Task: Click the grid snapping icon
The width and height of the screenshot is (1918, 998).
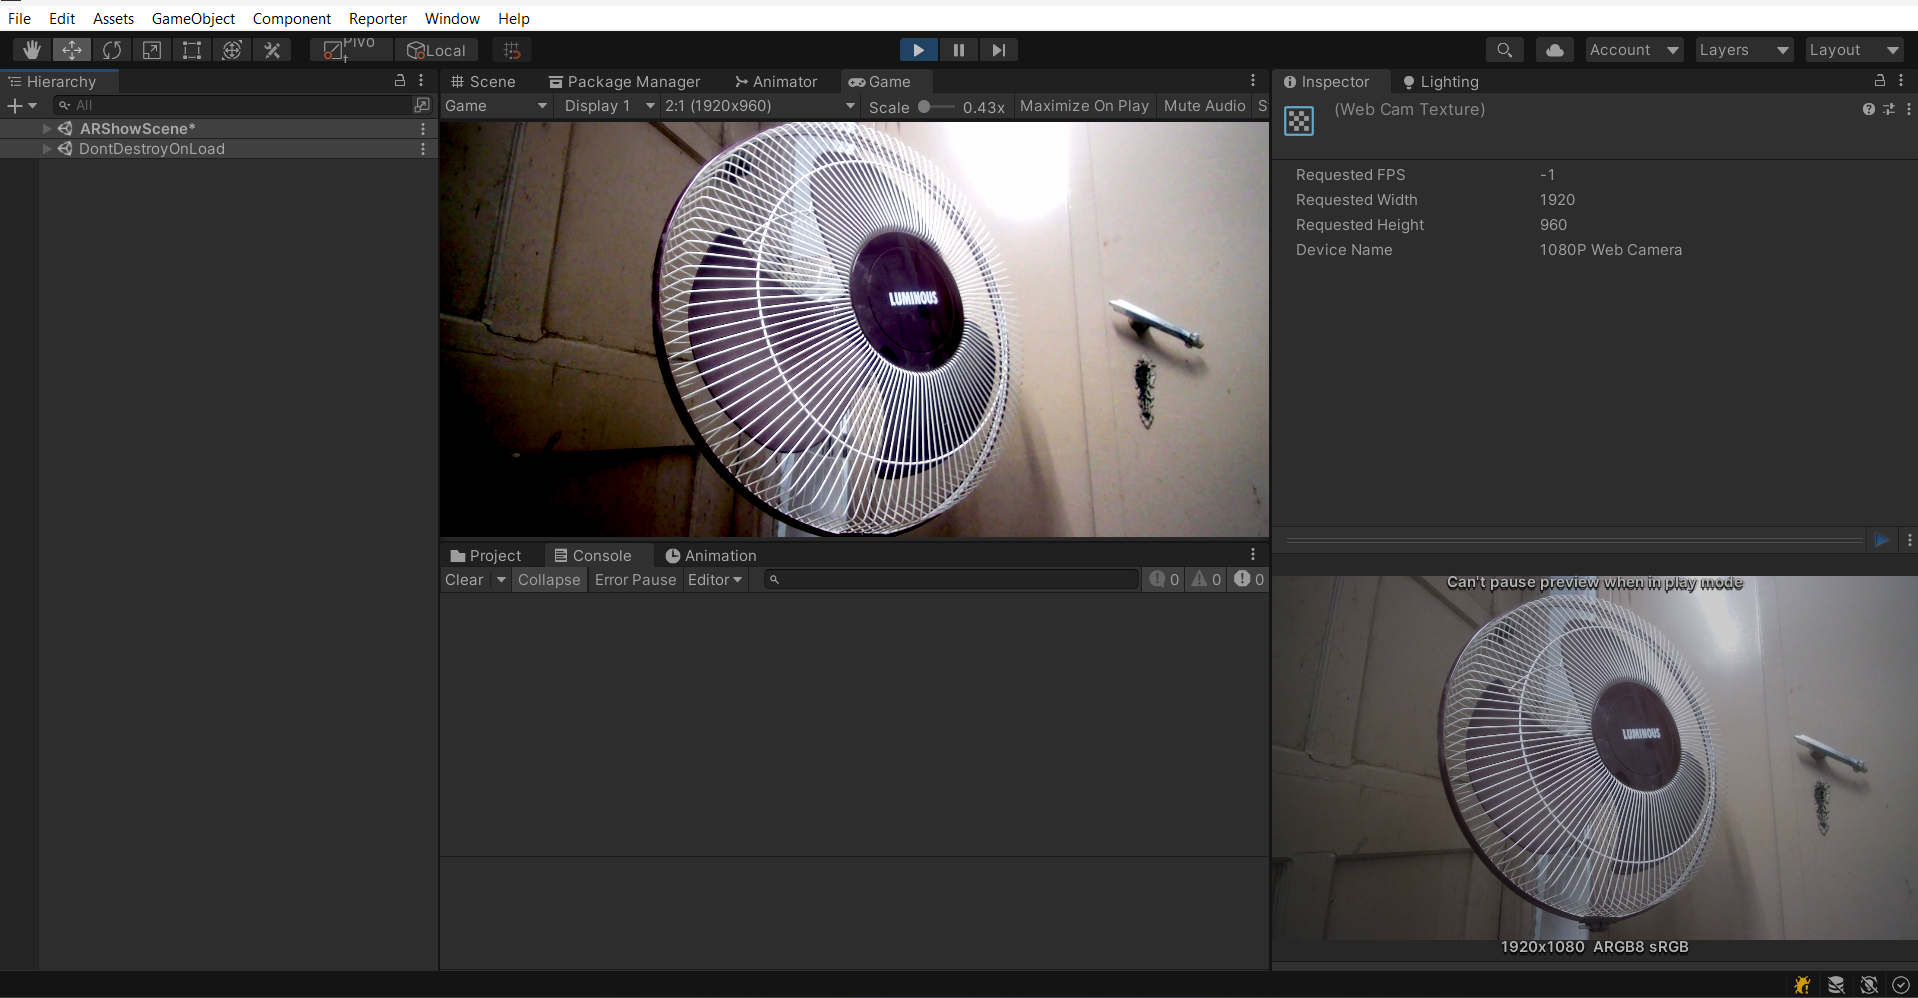Action: 511,49
